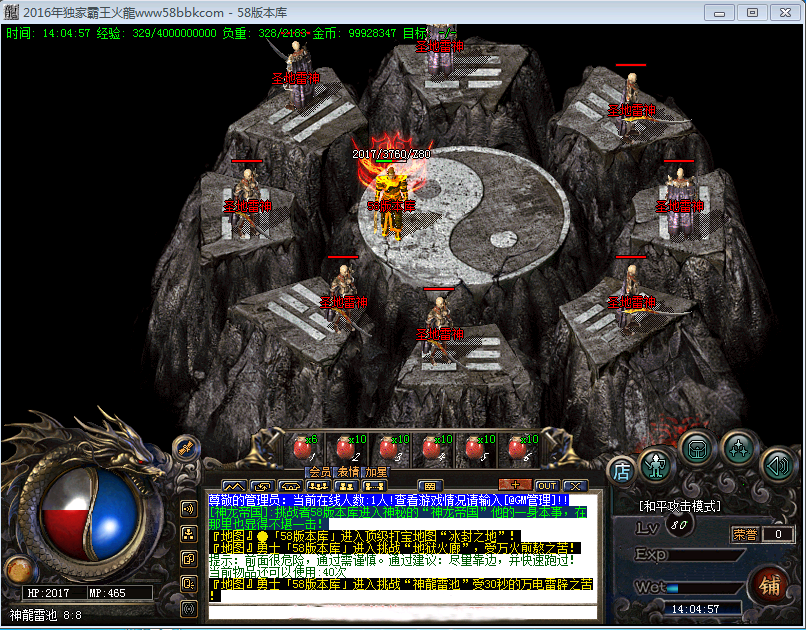The width and height of the screenshot is (806, 630).
Task: Minimize the game window
Action: coord(719,12)
